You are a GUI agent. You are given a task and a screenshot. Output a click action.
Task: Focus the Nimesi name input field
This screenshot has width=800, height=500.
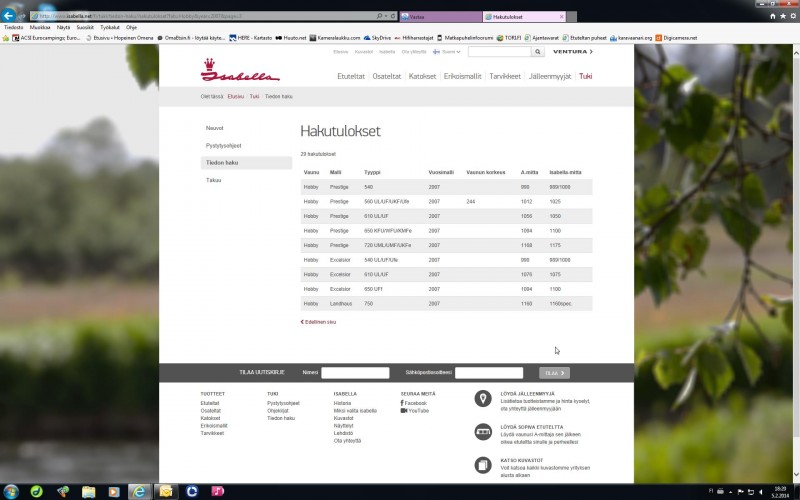355,373
